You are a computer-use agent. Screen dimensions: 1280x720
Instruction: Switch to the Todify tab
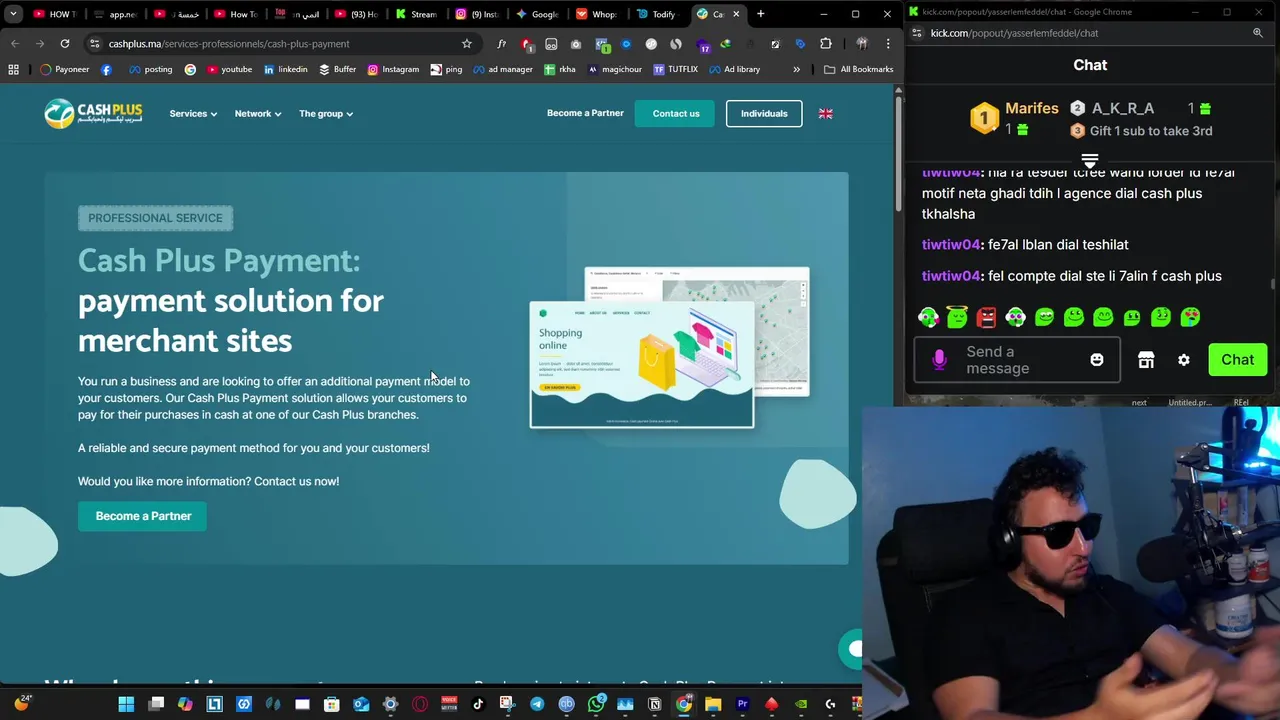656,14
